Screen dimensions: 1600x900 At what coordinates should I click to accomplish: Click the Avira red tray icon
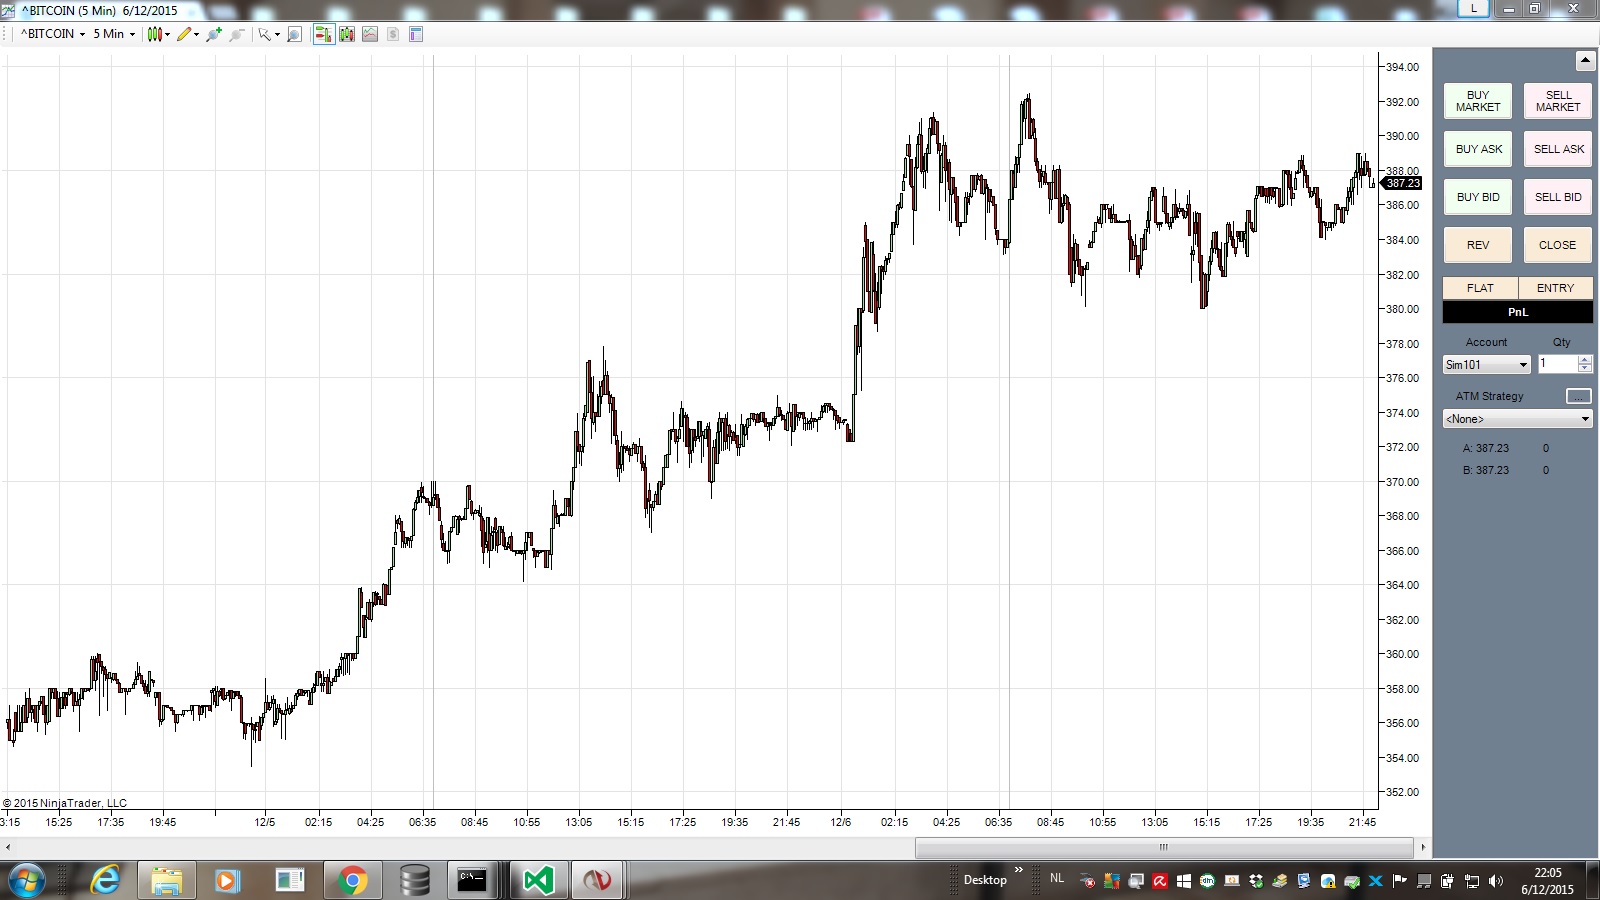click(x=1160, y=881)
